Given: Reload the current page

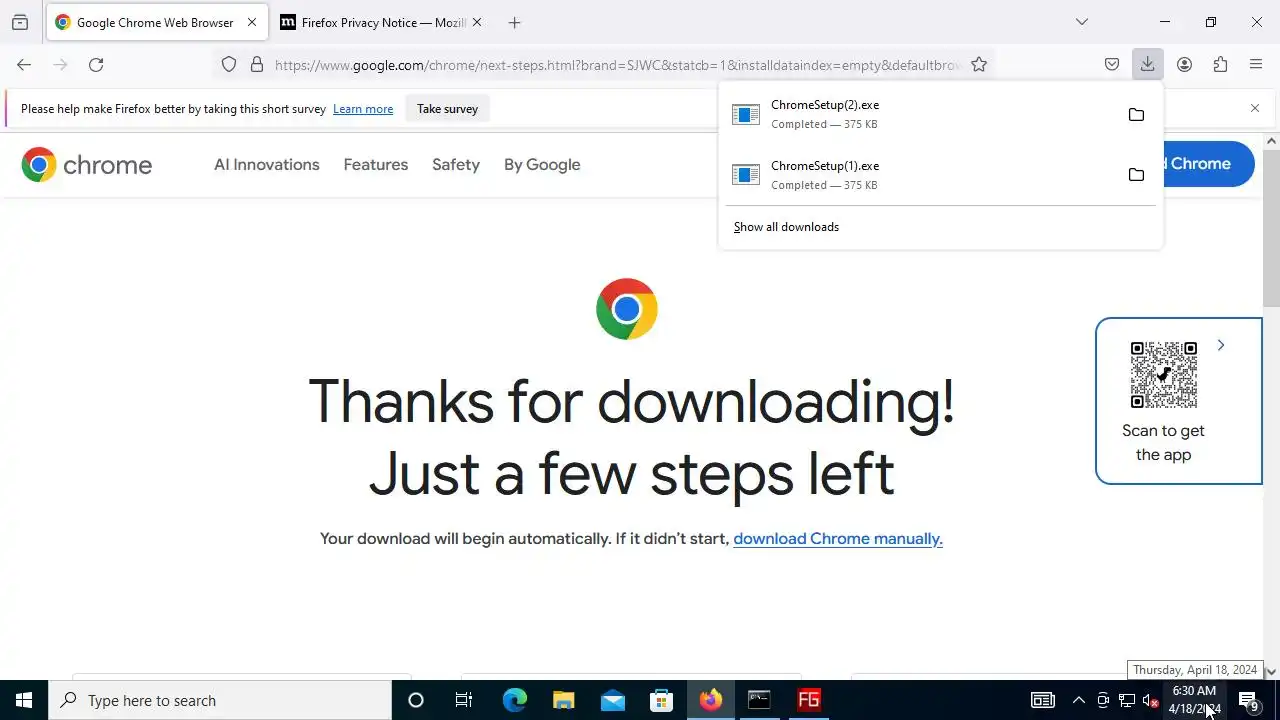Looking at the screenshot, I should coord(96,65).
